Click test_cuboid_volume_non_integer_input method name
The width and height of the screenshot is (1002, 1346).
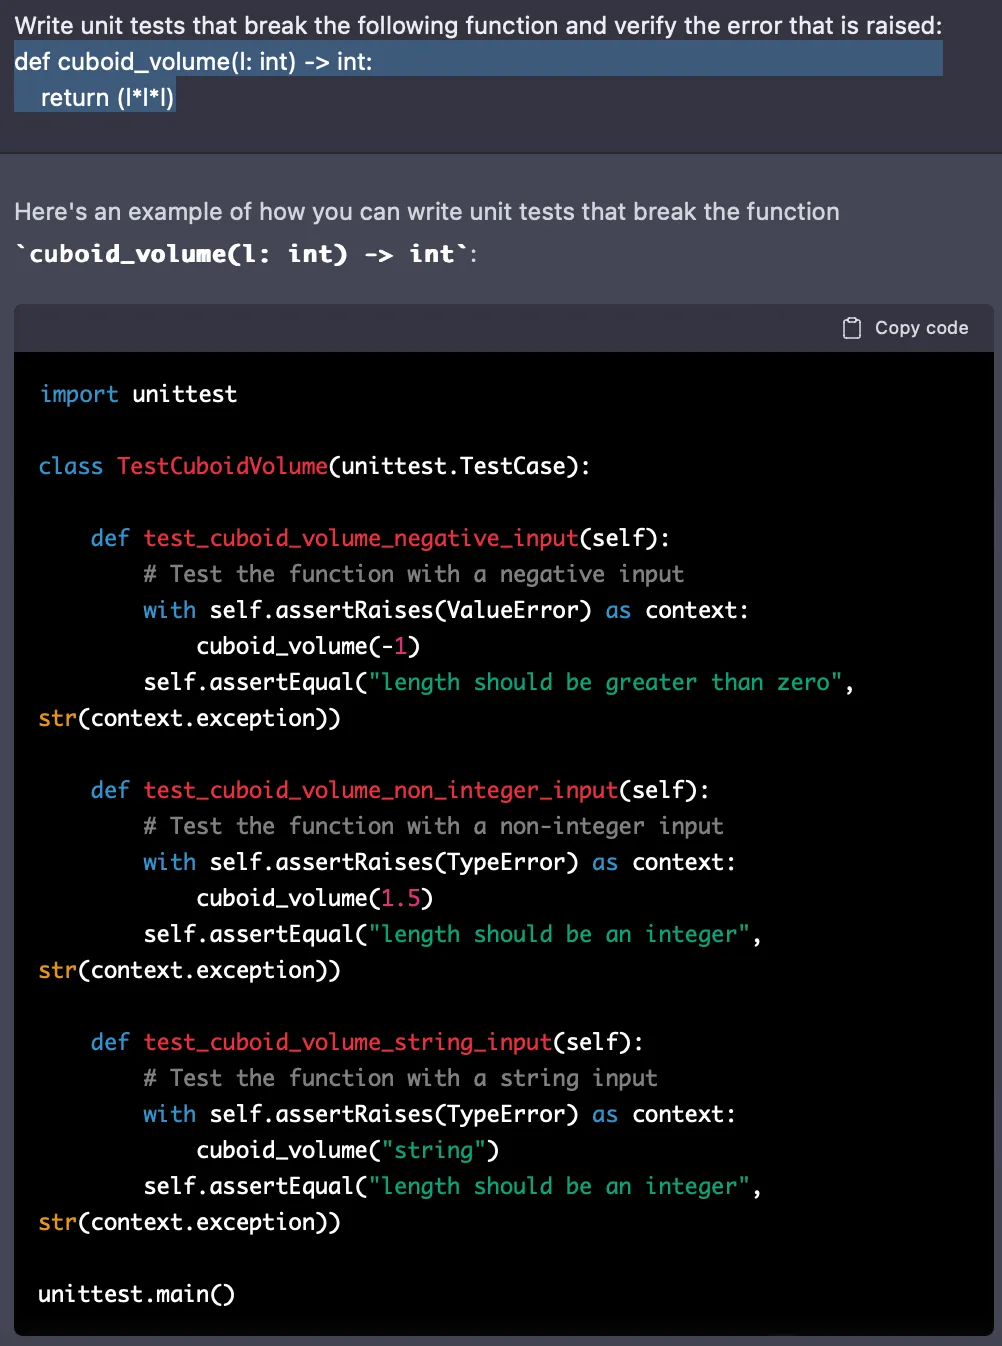380,790
